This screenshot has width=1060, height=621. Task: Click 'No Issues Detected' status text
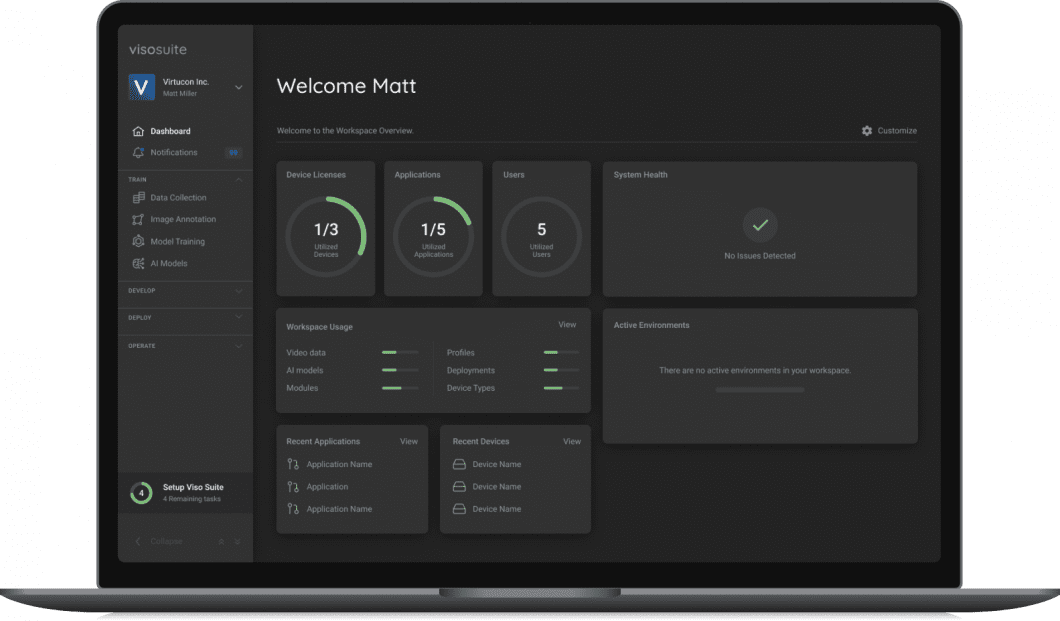(x=760, y=256)
